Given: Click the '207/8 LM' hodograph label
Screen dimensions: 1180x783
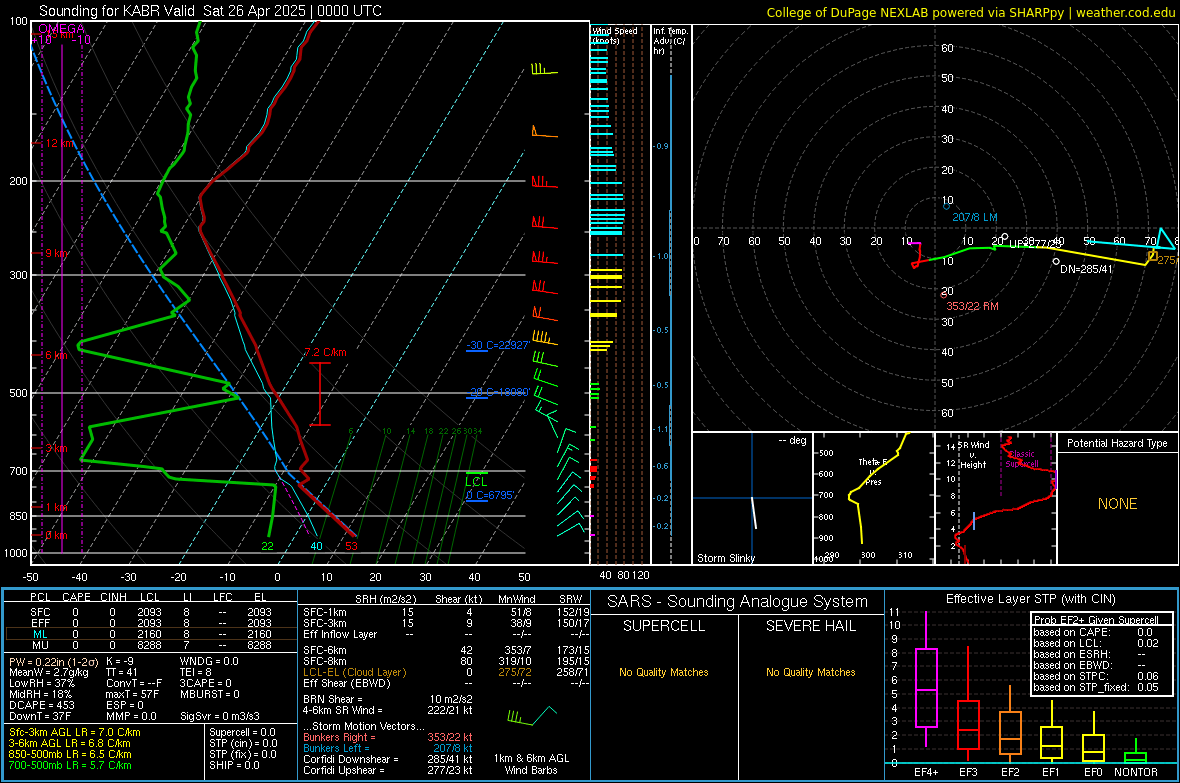Looking at the screenshot, I should point(975,217).
